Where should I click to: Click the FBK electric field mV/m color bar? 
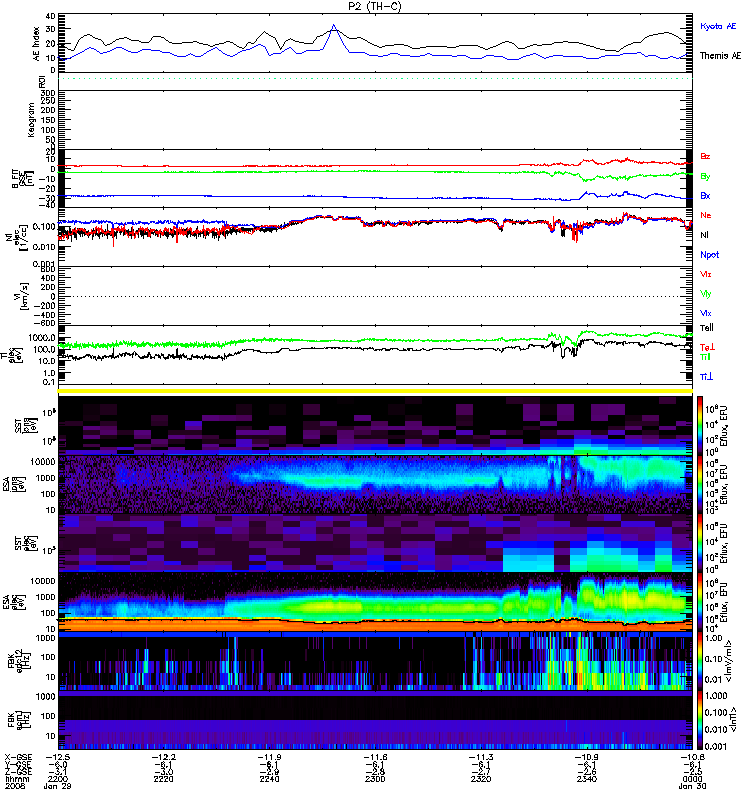point(700,661)
